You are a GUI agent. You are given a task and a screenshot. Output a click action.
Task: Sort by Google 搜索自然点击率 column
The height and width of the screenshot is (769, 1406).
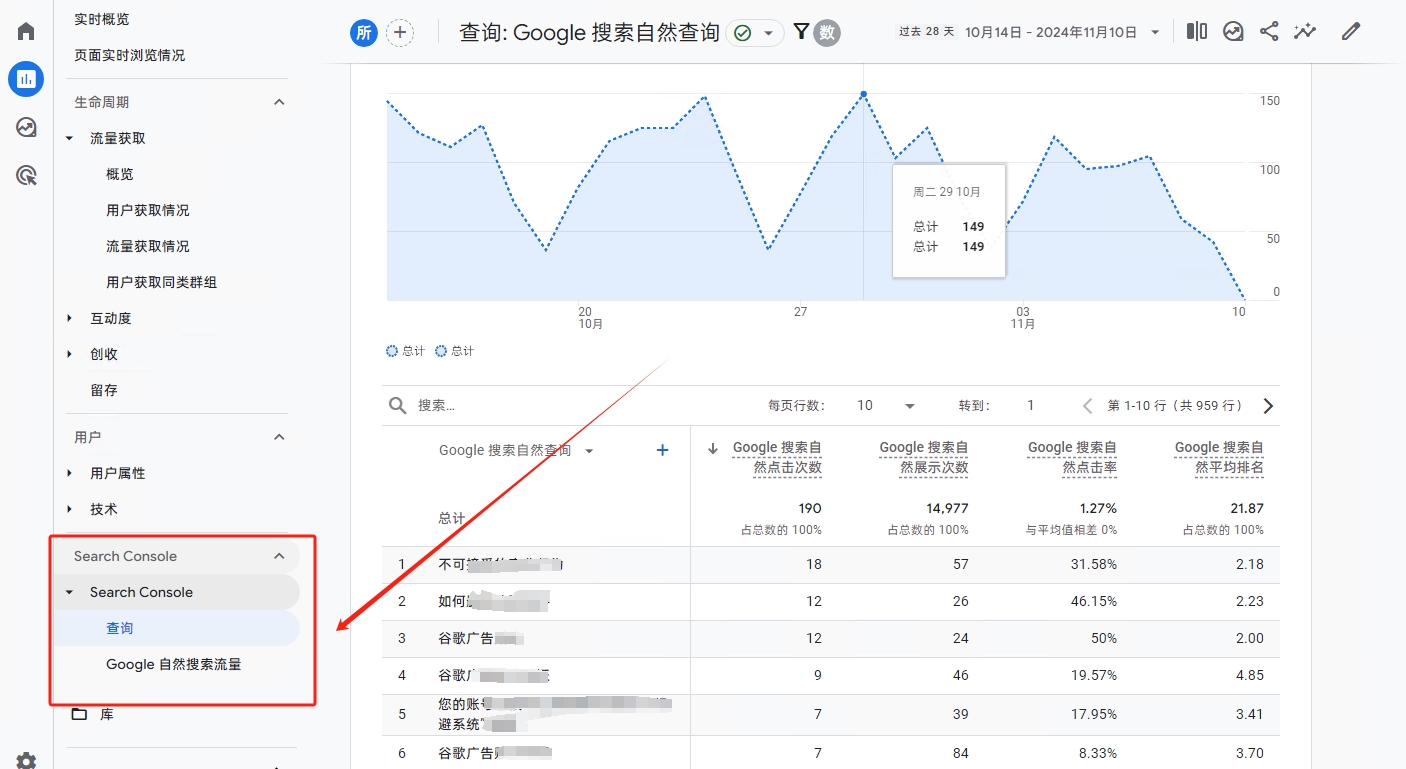click(x=1072, y=457)
